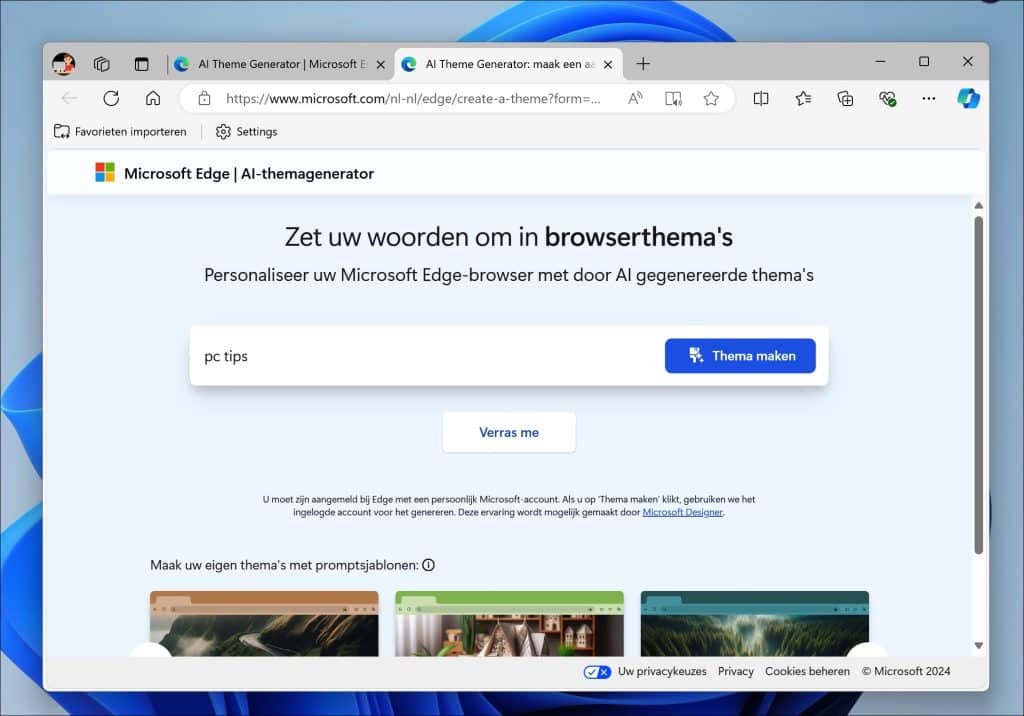This screenshot has width=1024, height=716.
Task: Maximize the Edge window
Action: [924, 61]
